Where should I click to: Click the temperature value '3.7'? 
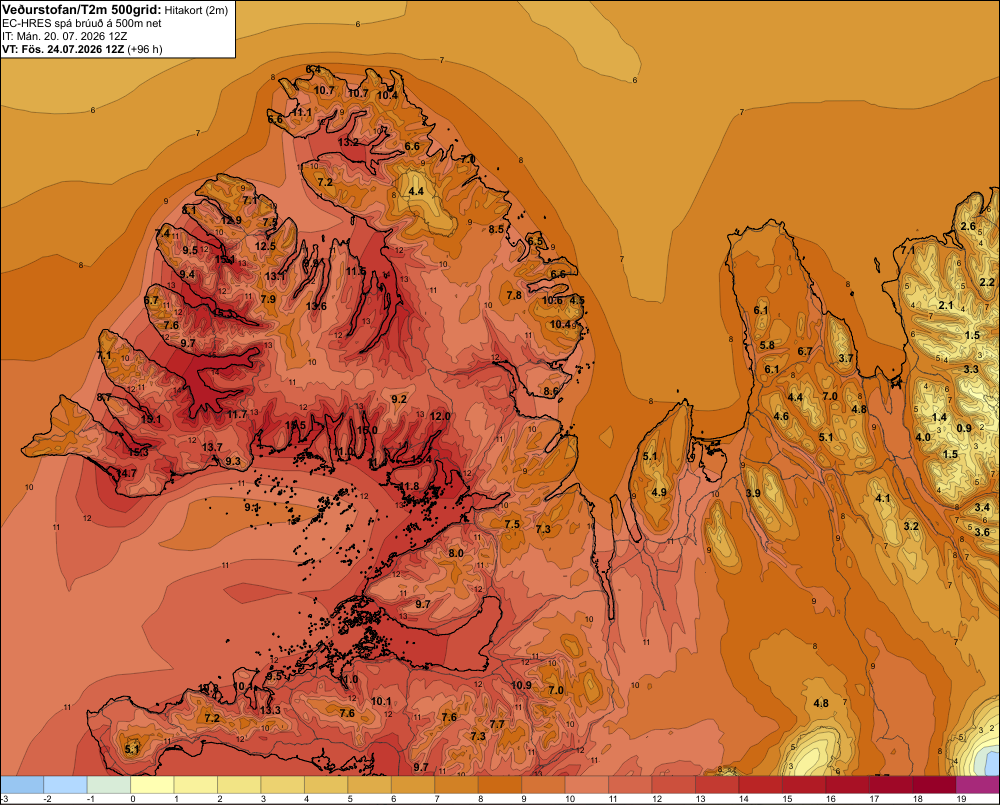pos(846,358)
